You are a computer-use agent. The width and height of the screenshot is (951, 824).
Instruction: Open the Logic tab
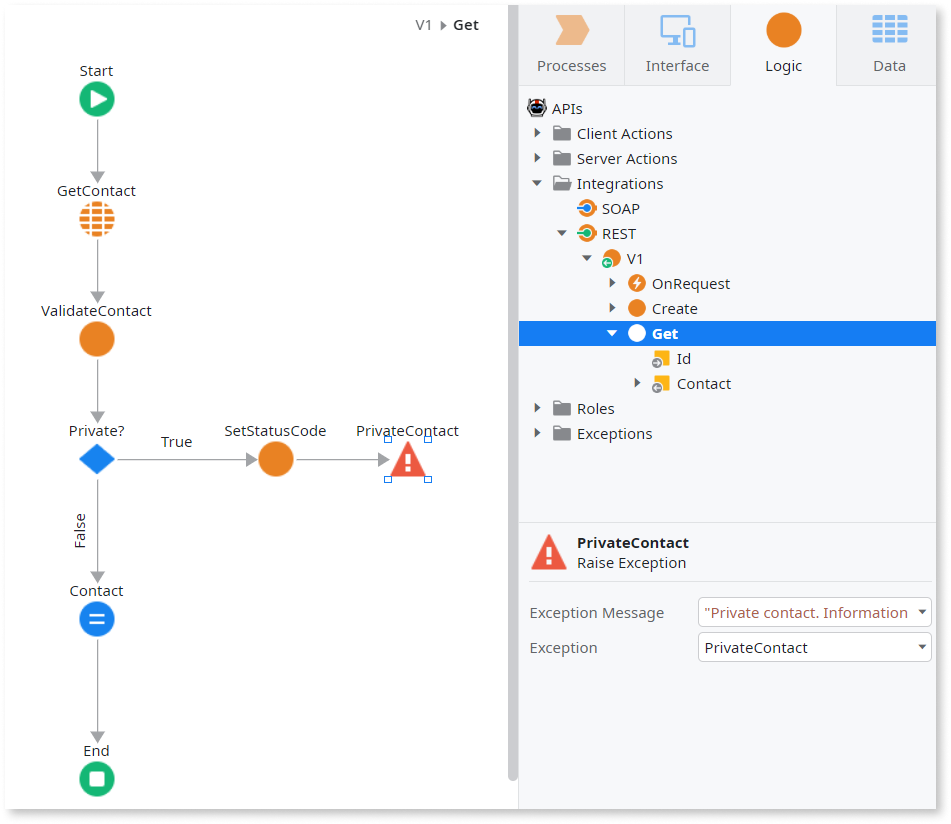(x=783, y=46)
